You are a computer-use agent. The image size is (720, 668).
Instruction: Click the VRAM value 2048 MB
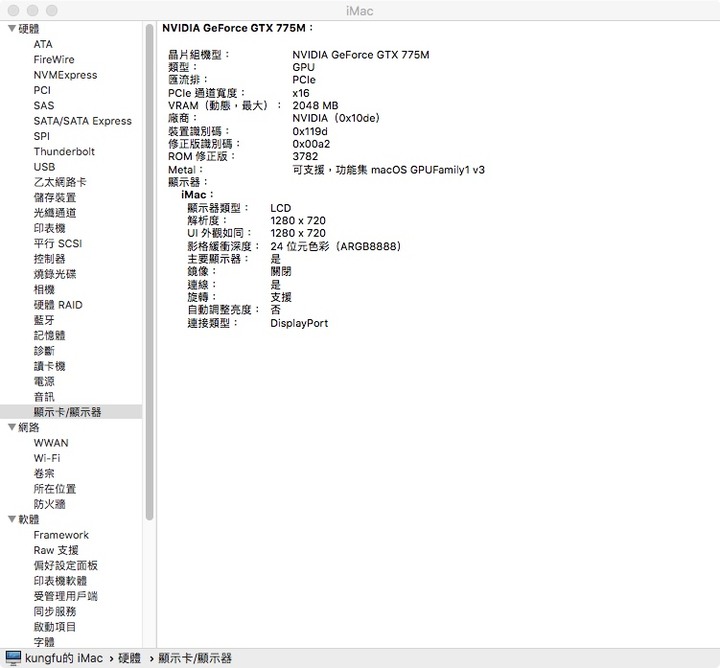315,105
